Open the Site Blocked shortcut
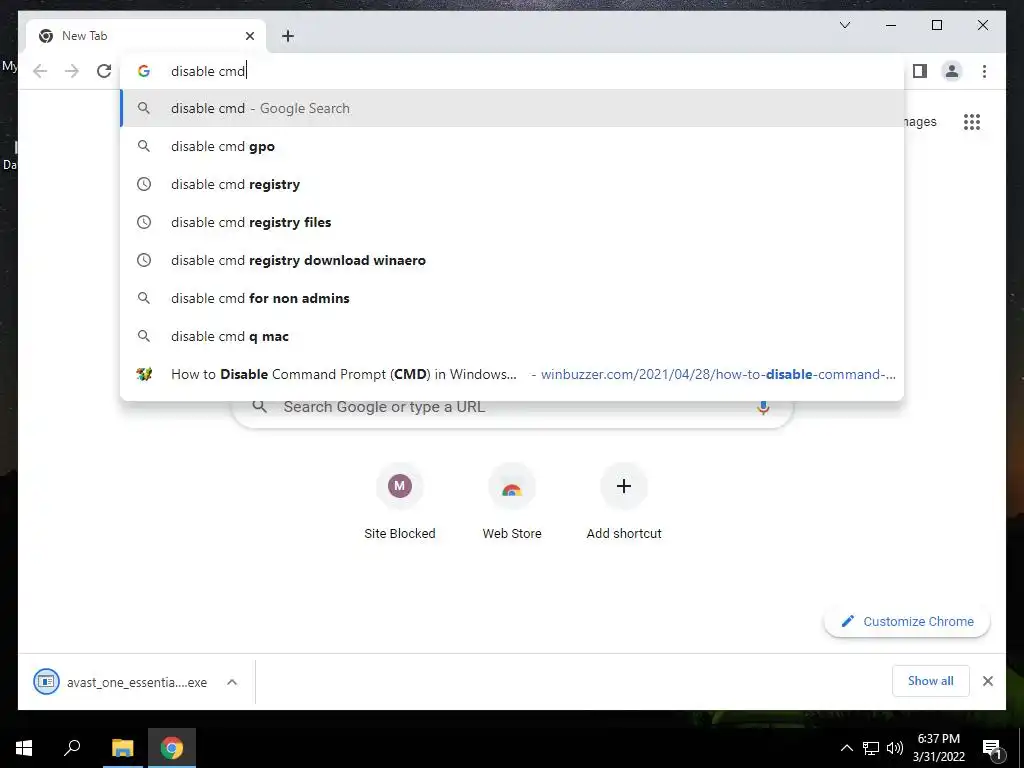1024x768 pixels. pos(400,502)
